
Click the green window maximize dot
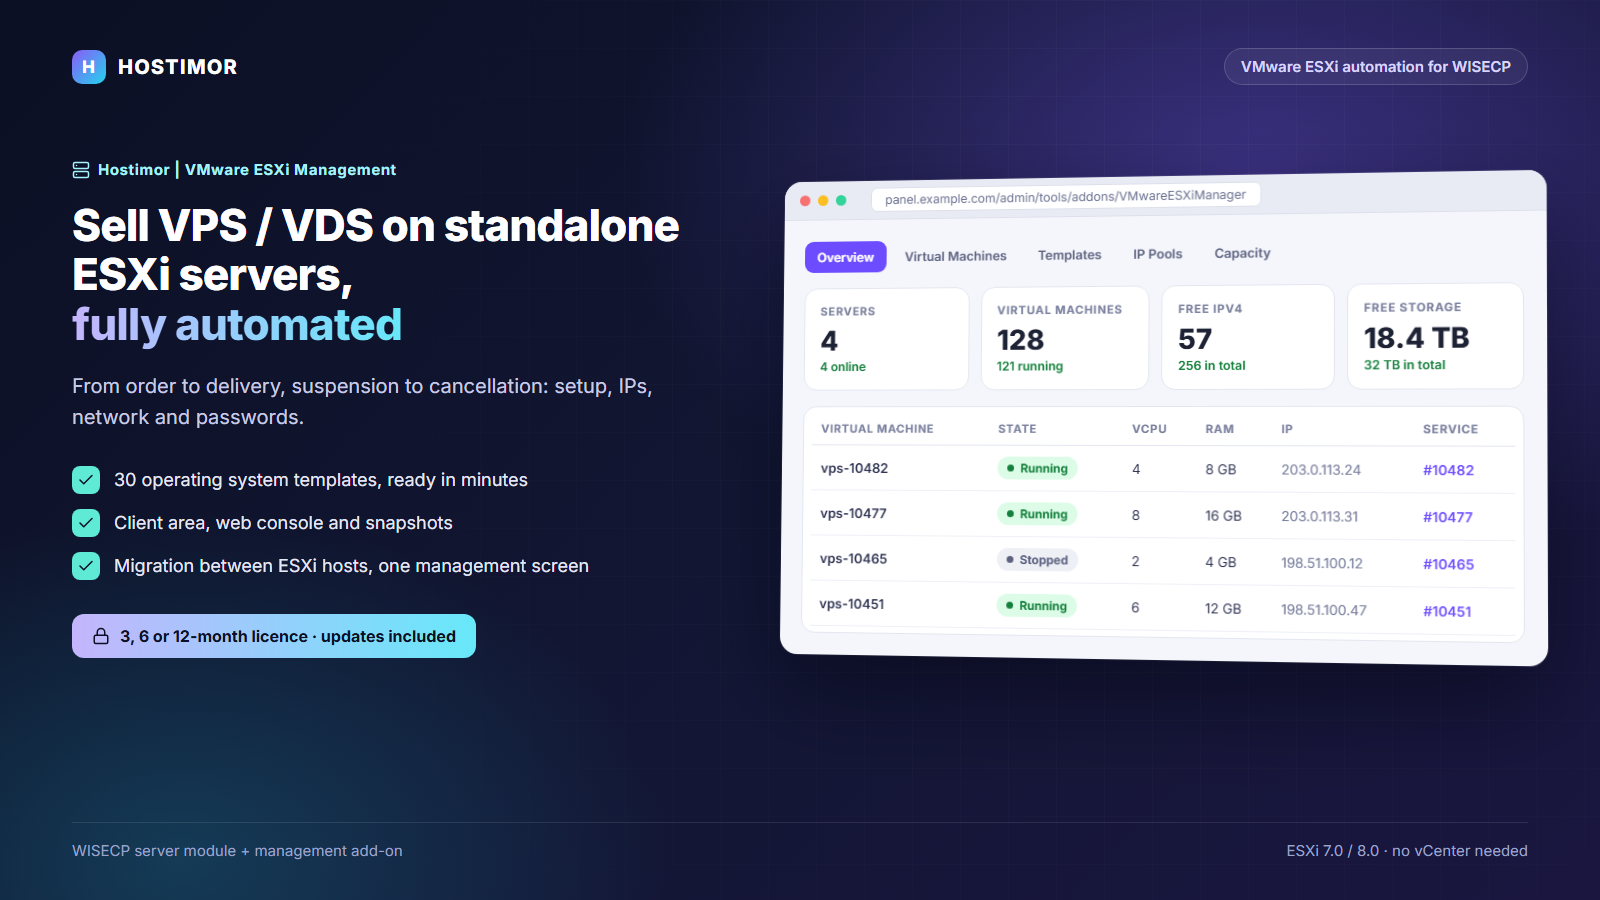(x=841, y=200)
